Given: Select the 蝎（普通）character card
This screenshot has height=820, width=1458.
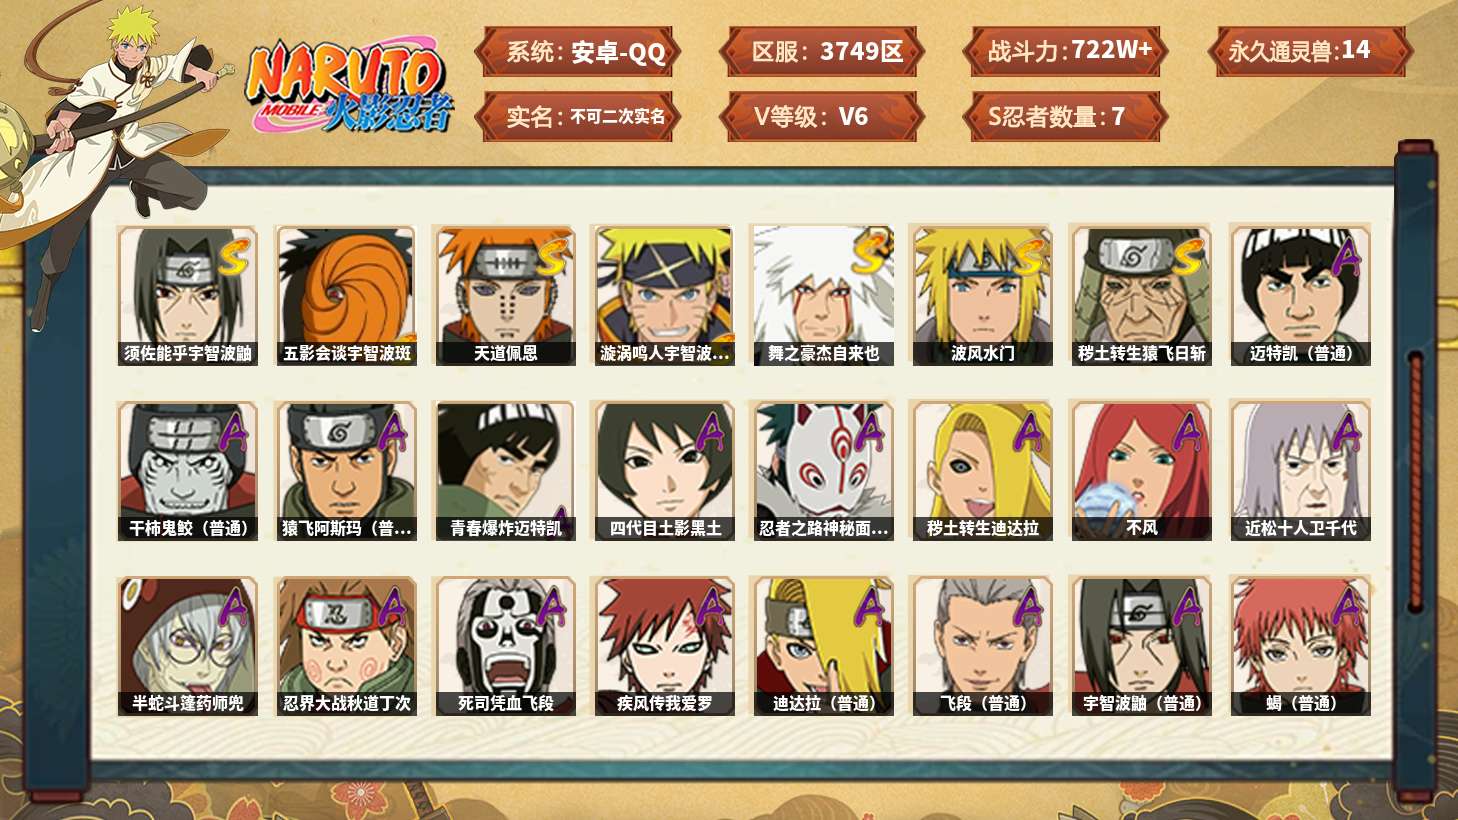Looking at the screenshot, I should tap(1300, 646).
